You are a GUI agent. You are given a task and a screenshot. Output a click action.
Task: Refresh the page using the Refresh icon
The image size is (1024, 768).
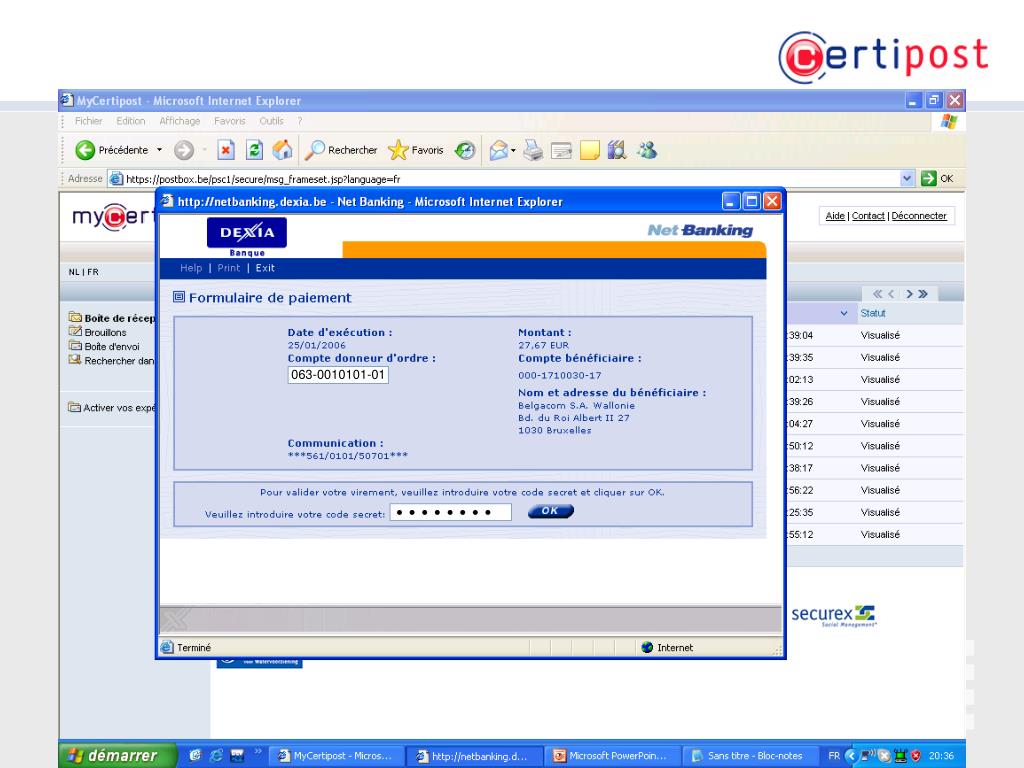tap(254, 150)
